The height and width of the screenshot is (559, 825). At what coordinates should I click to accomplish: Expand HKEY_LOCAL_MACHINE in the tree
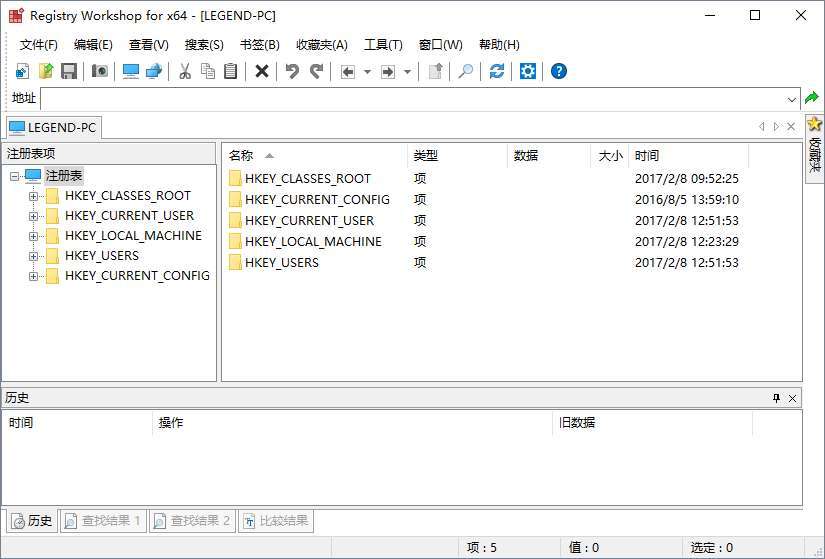coord(33,236)
